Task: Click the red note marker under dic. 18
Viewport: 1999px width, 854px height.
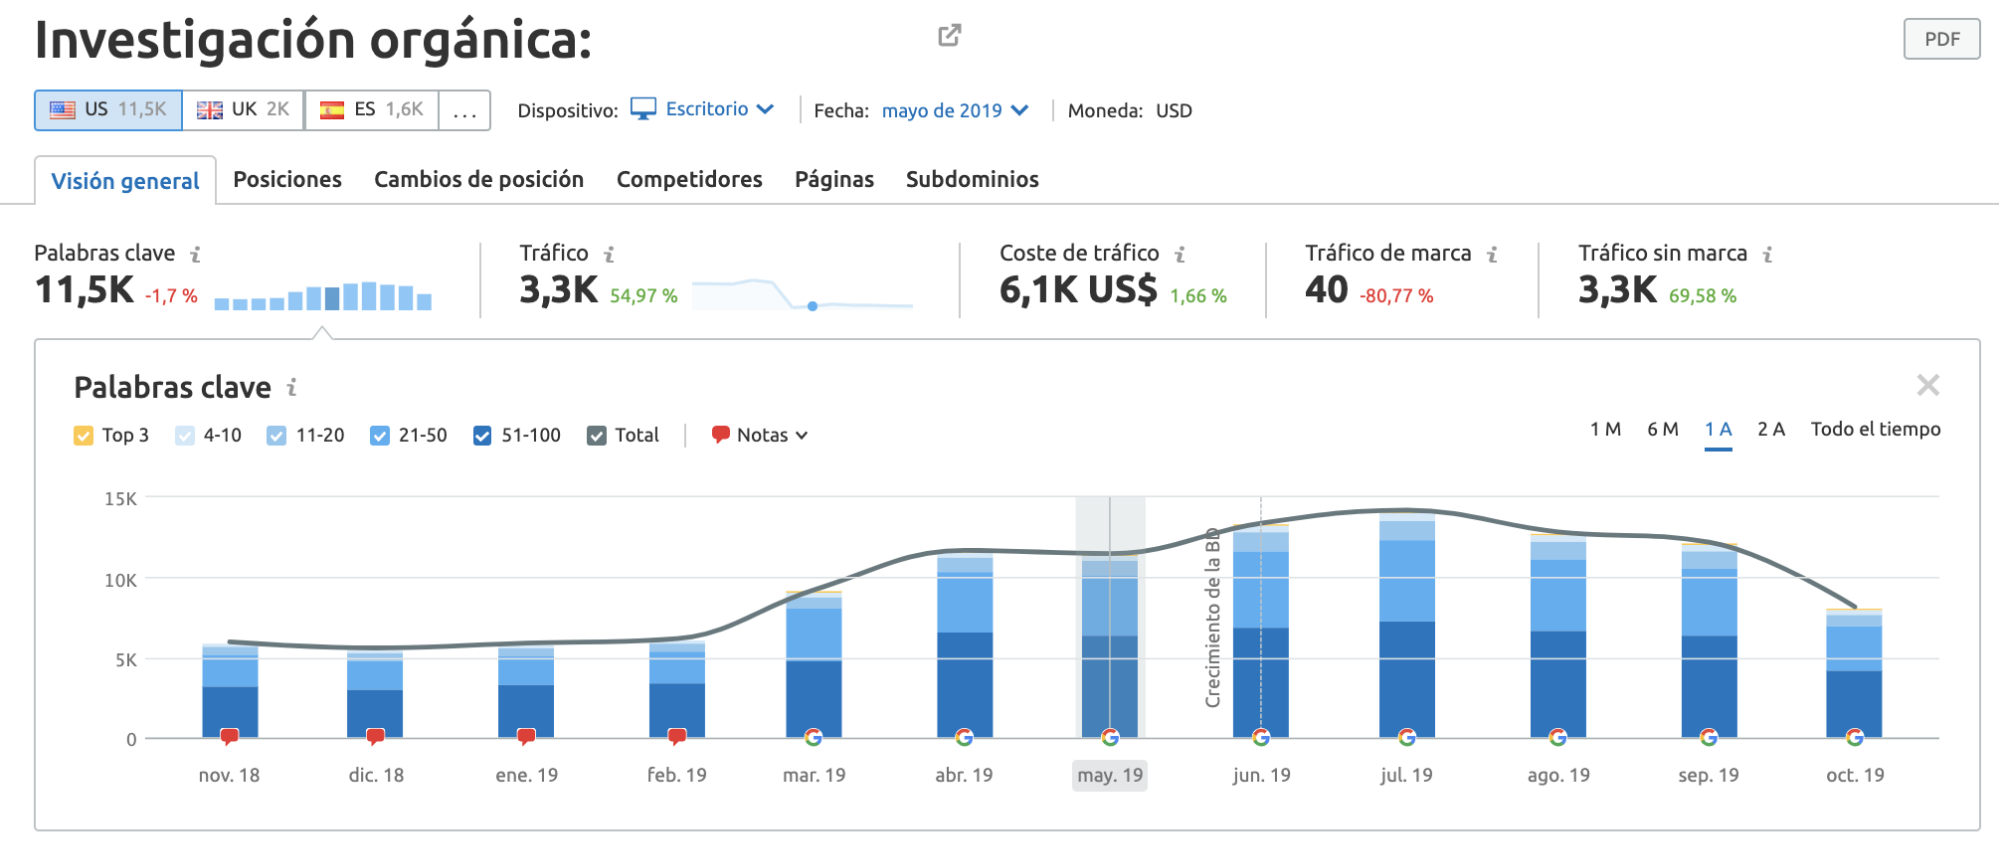Action: [376, 737]
